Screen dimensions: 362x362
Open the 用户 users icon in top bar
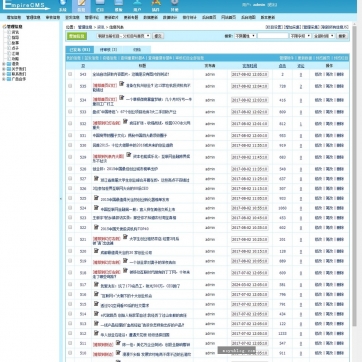point(137,5)
